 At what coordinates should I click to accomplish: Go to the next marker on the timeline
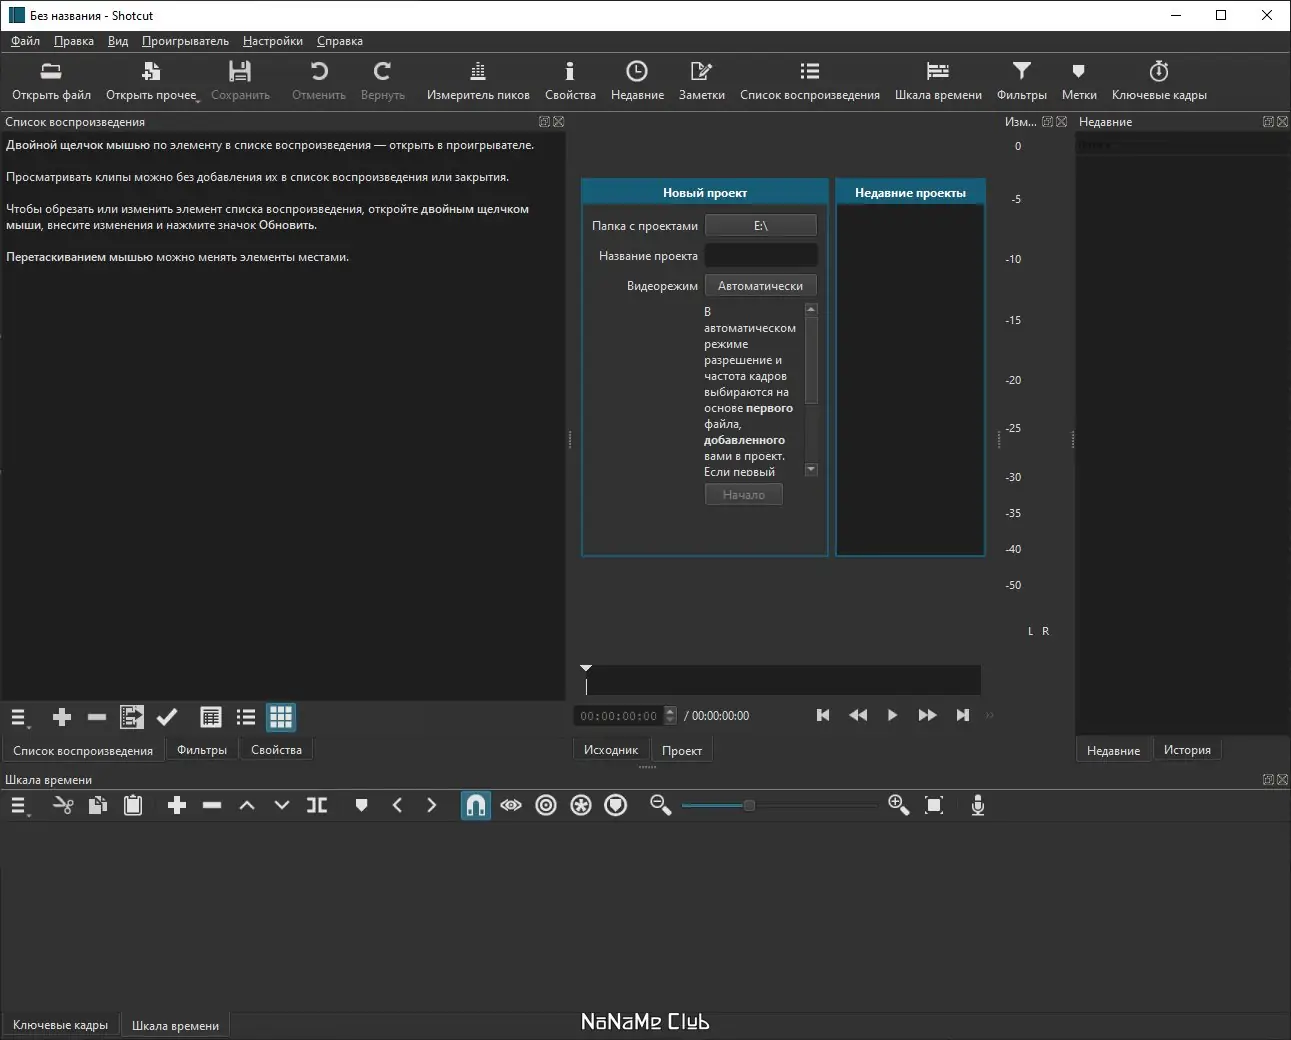tap(432, 805)
